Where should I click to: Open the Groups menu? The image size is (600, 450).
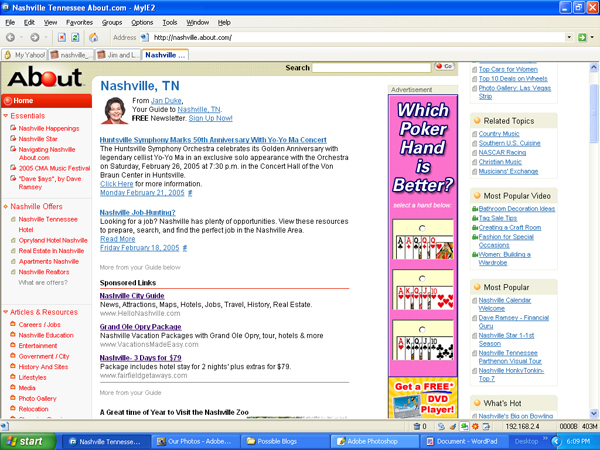pos(112,23)
